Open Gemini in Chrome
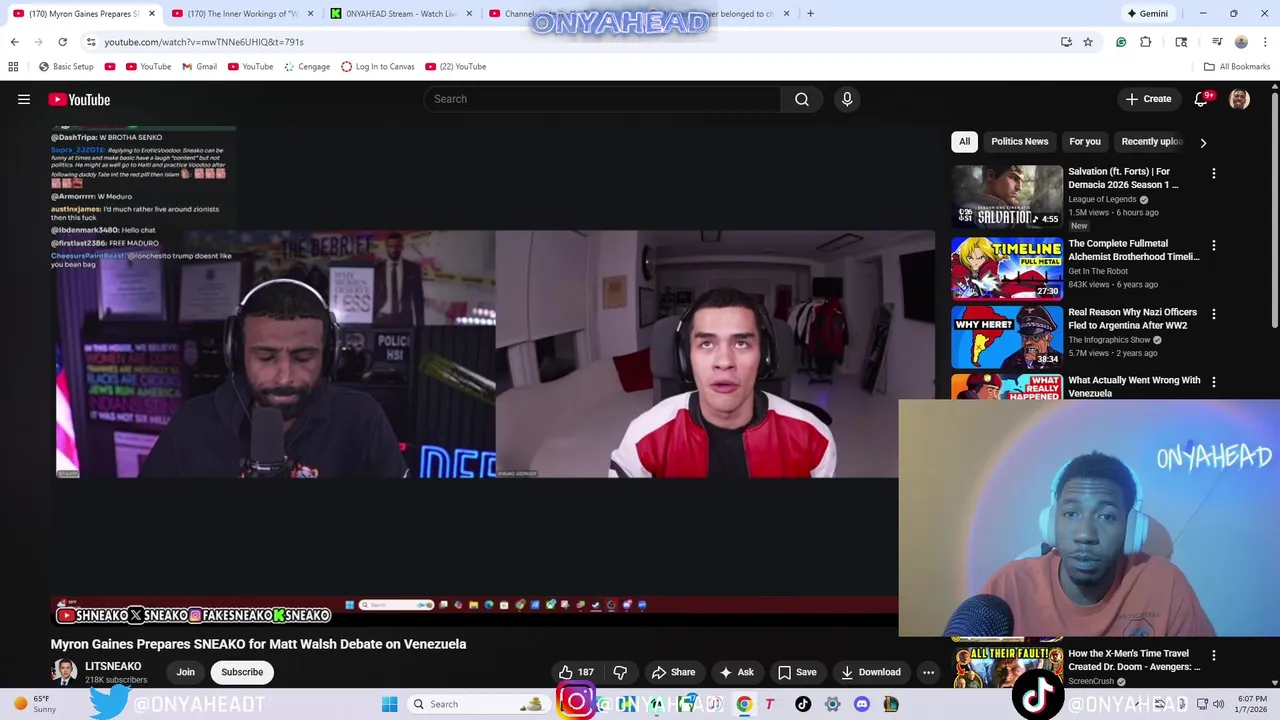 pyautogui.click(x=1147, y=14)
